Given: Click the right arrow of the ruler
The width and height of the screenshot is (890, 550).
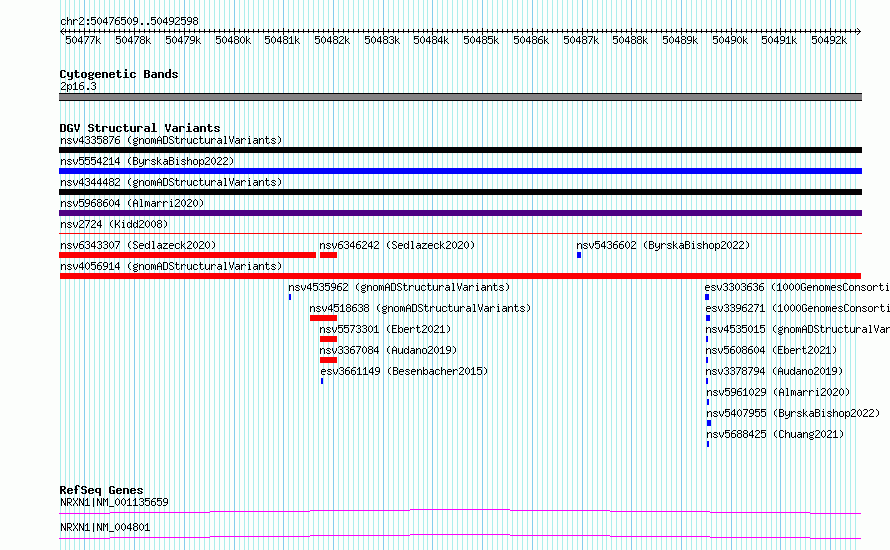Looking at the screenshot, I should tap(858, 32).
